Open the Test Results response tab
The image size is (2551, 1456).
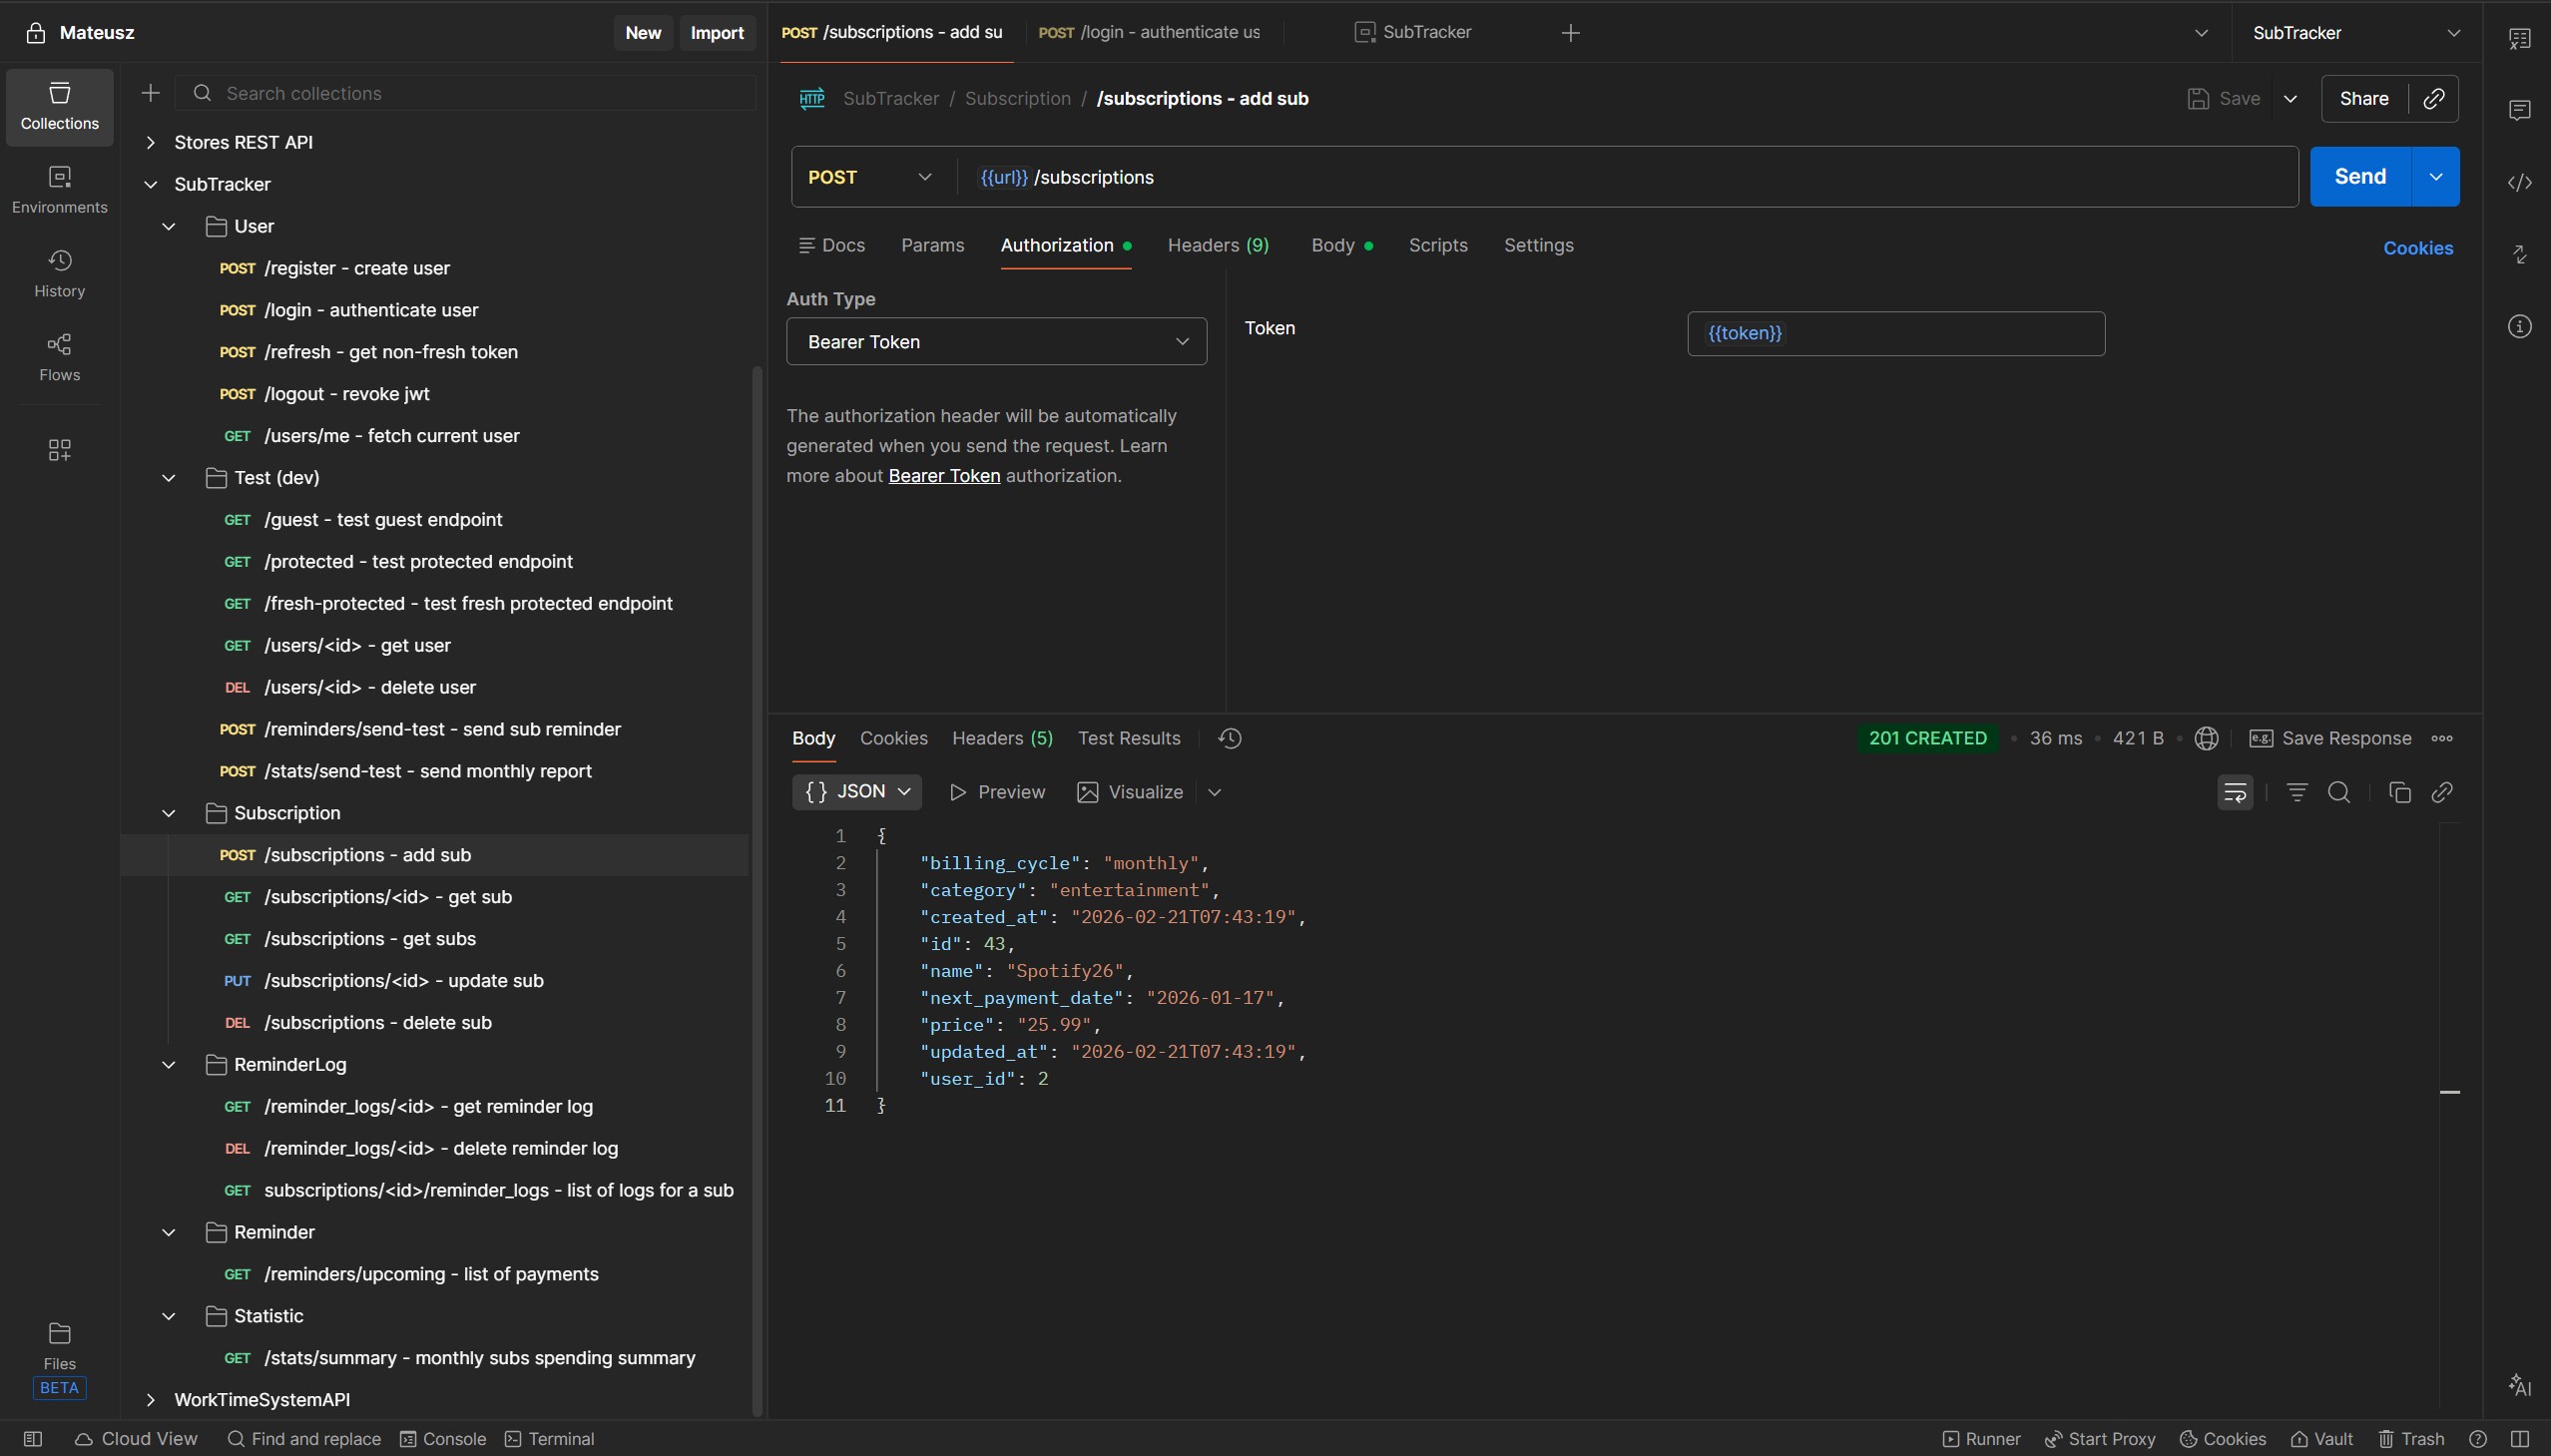tap(1128, 738)
